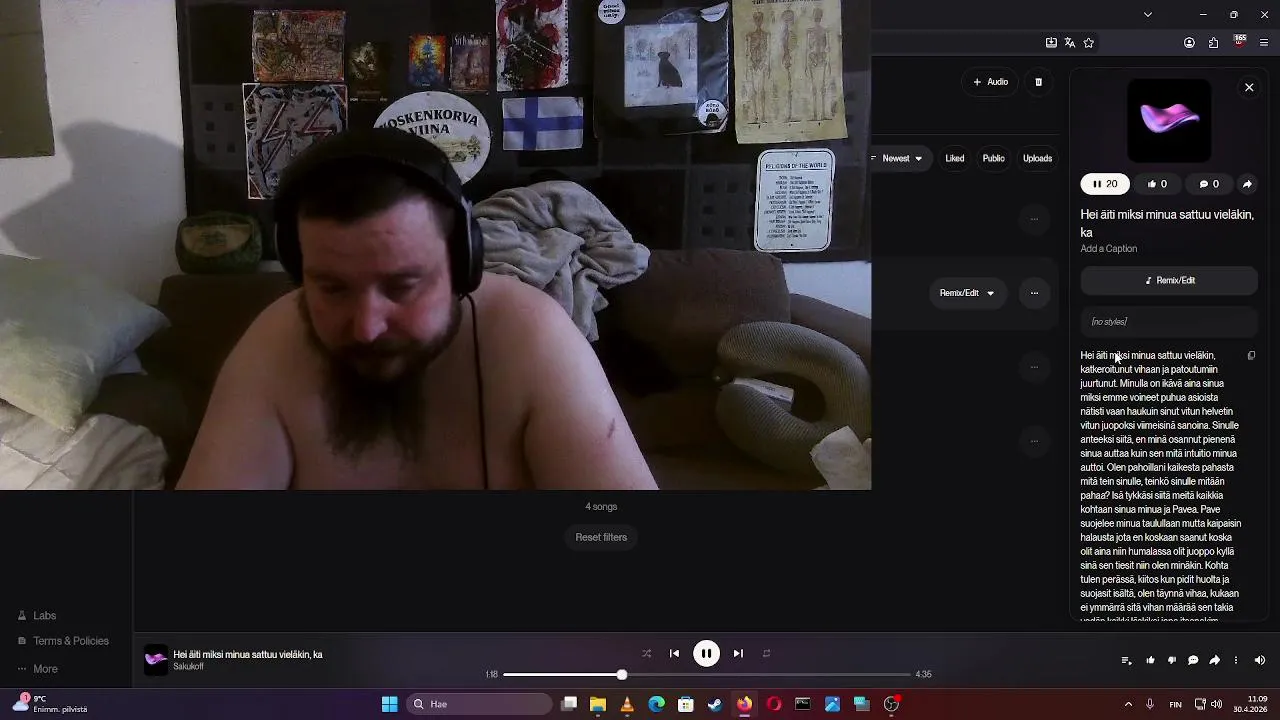Open the song artwork in details panel

(x=1169, y=119)
